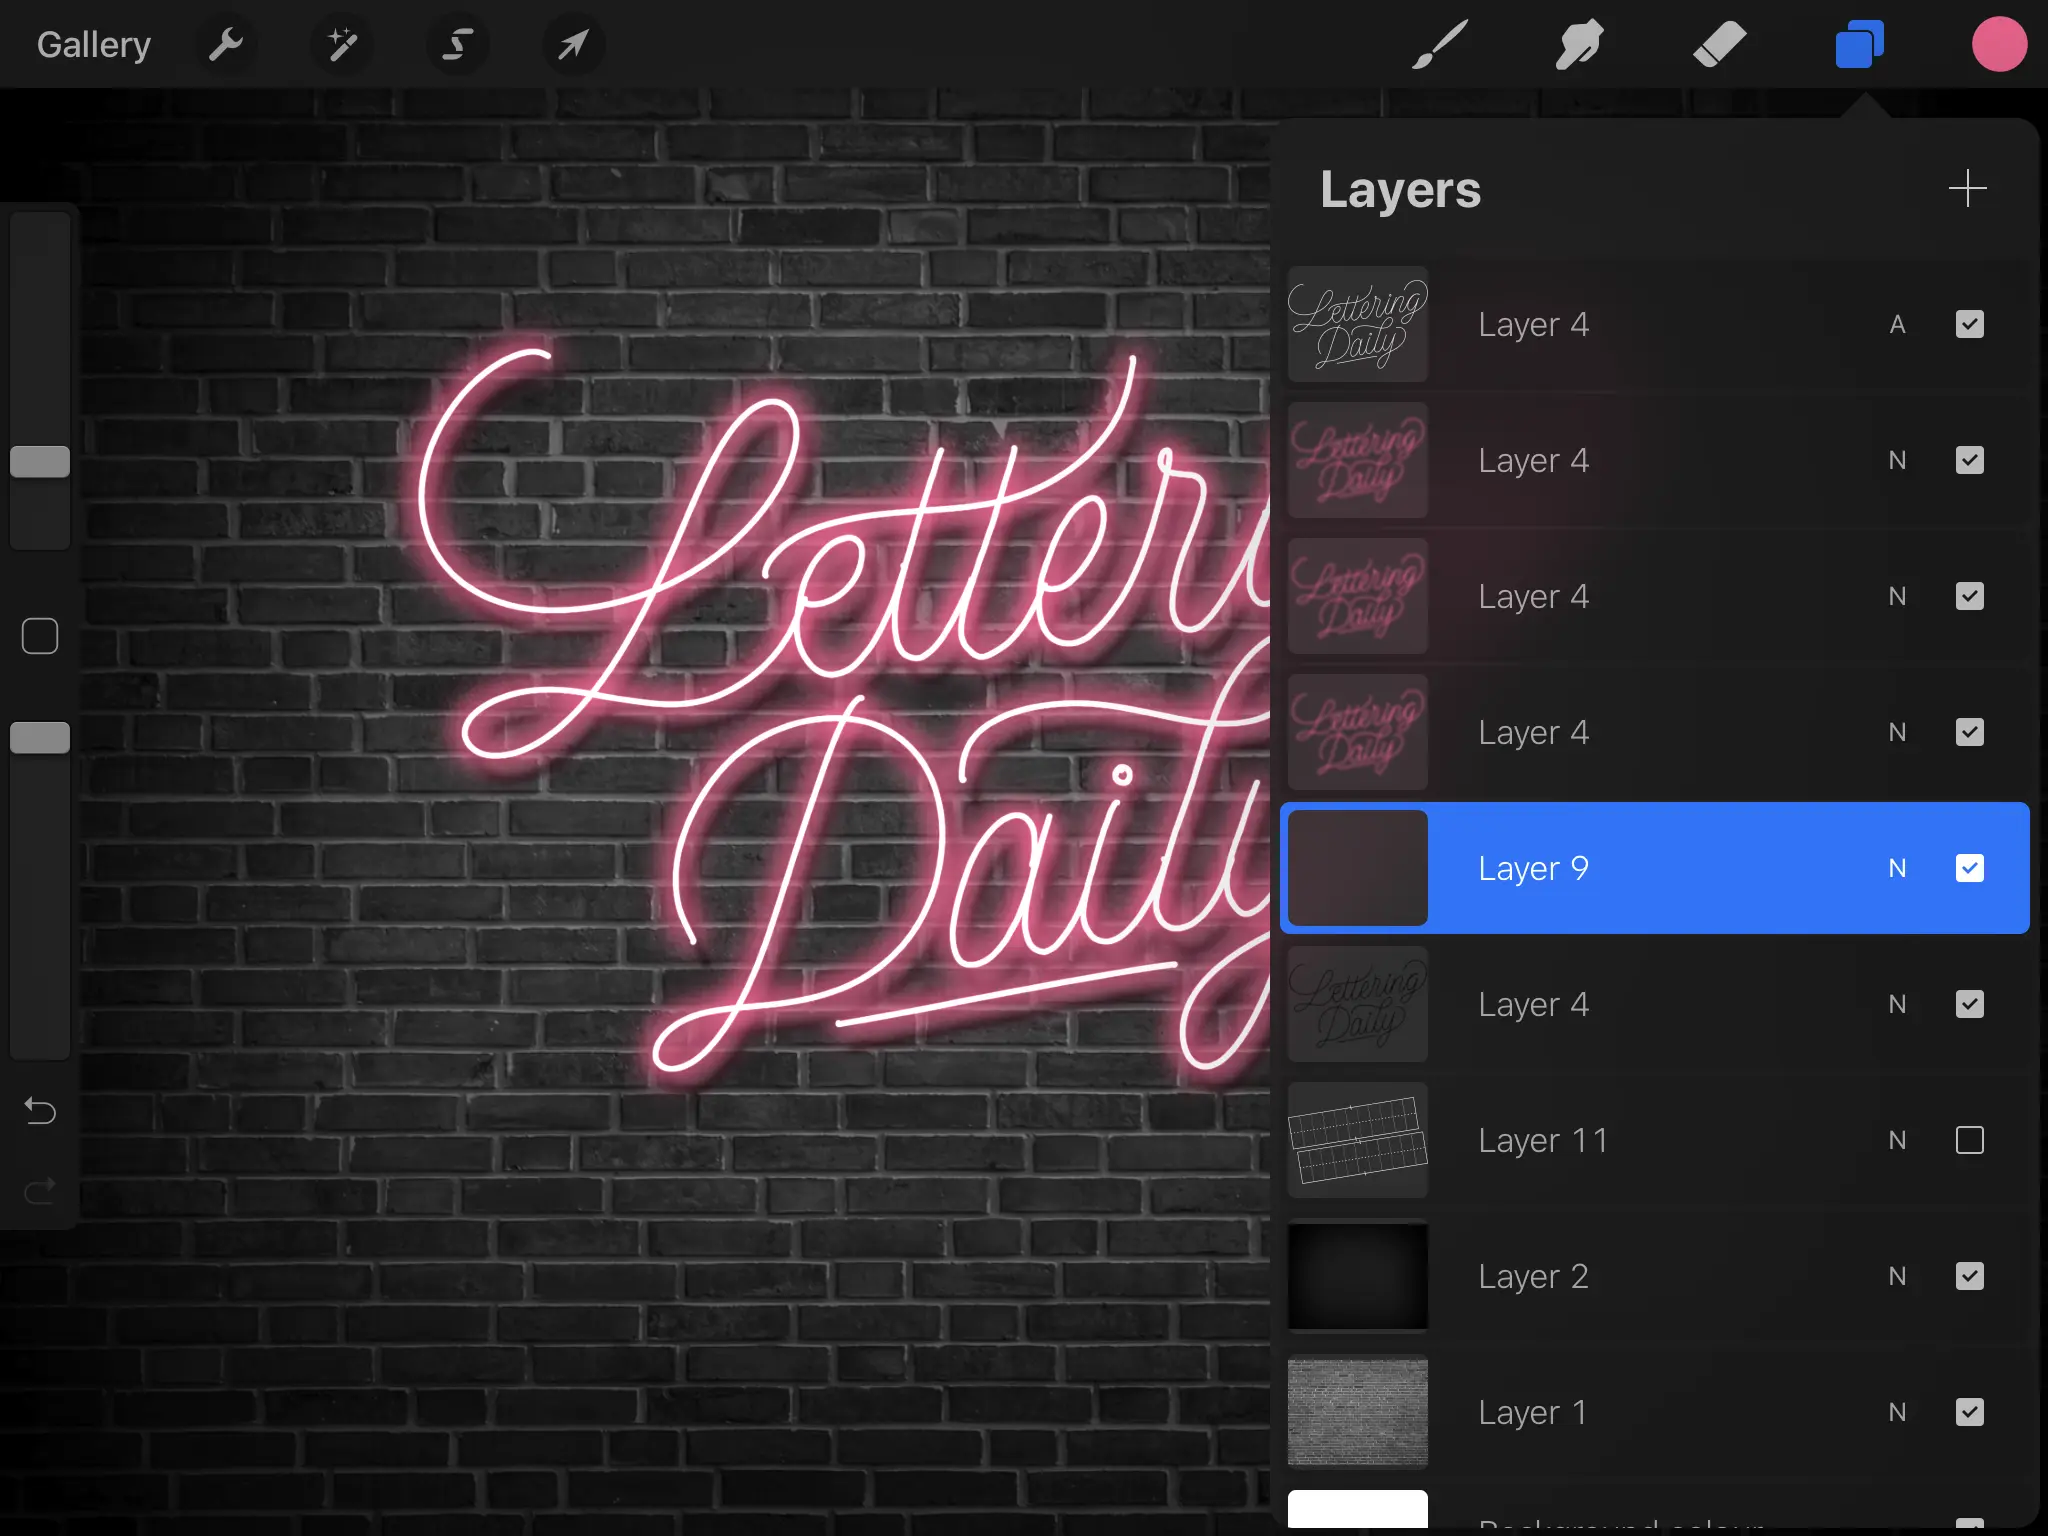Open blend mode N for Layer 1

(1897, 1412)
